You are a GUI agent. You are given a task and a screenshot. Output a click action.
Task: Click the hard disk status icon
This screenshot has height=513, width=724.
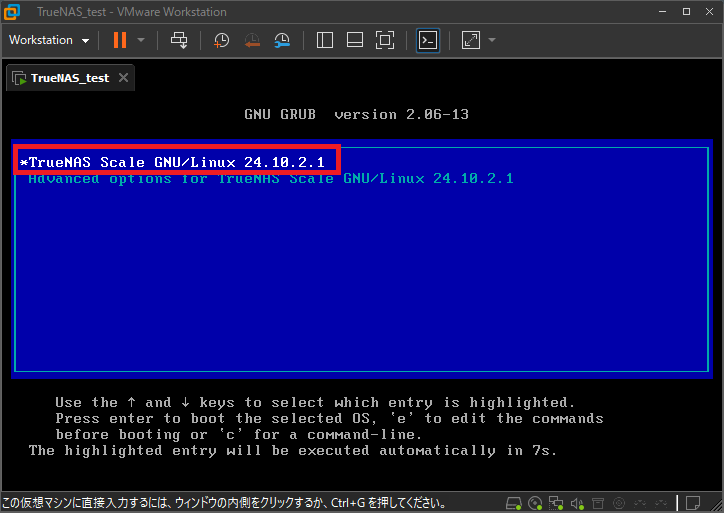click(x=513, y=503)
